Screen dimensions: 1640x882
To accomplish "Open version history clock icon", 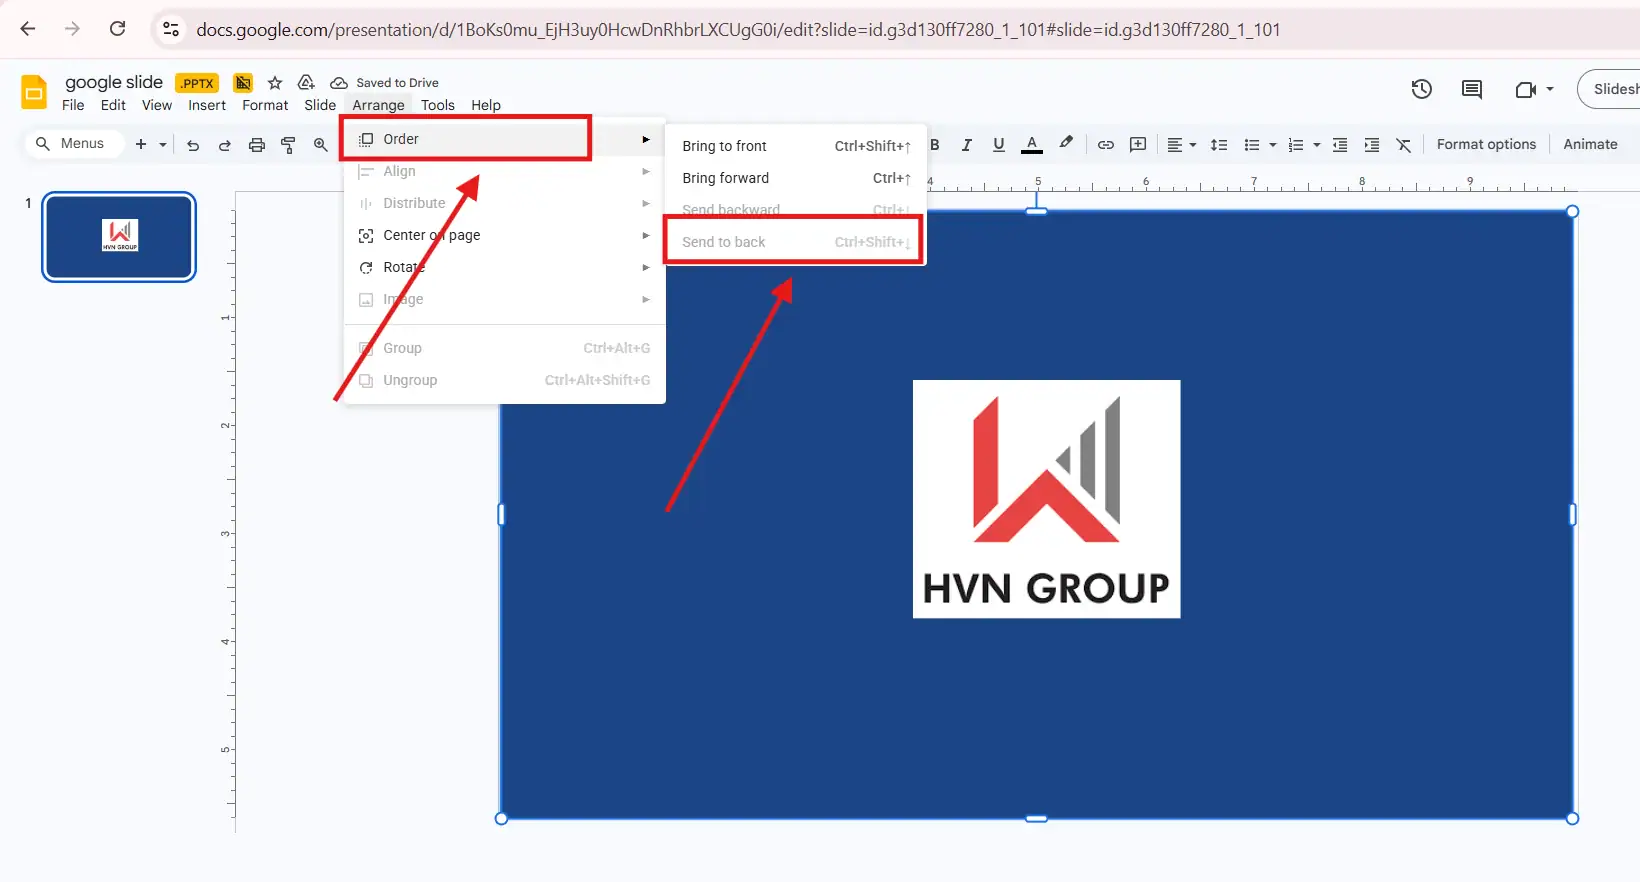I will [x=1421, y=89].
